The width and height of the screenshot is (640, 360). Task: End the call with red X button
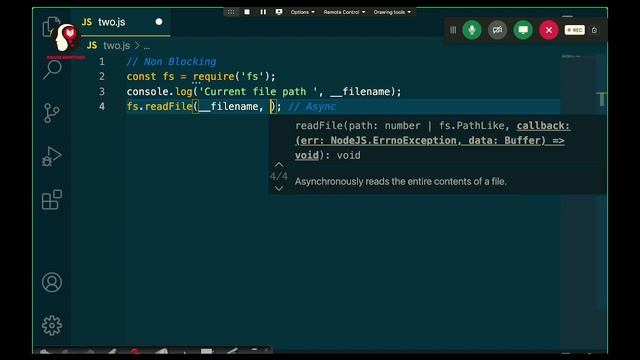tap(549, 30)
